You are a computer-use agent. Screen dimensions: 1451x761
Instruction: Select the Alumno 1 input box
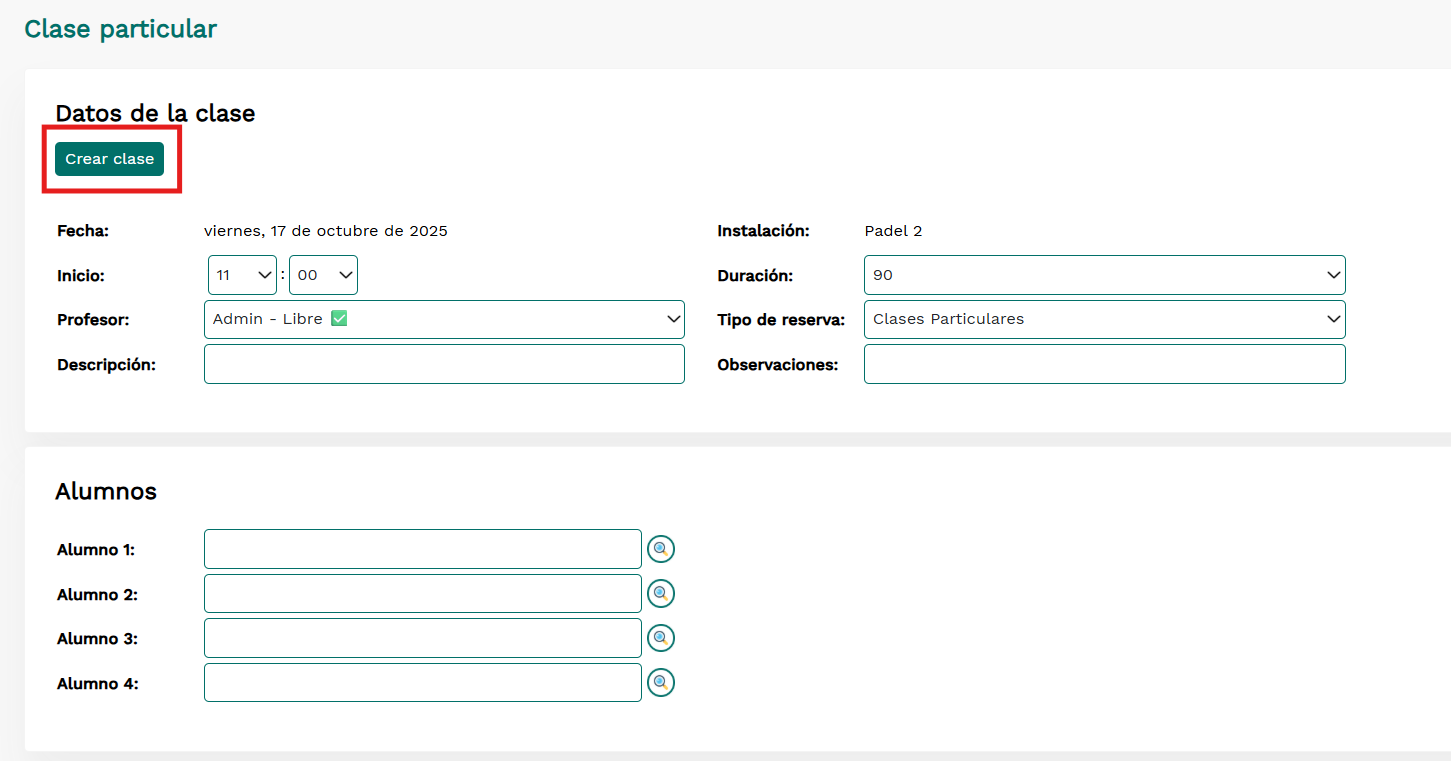coord(422,549)
